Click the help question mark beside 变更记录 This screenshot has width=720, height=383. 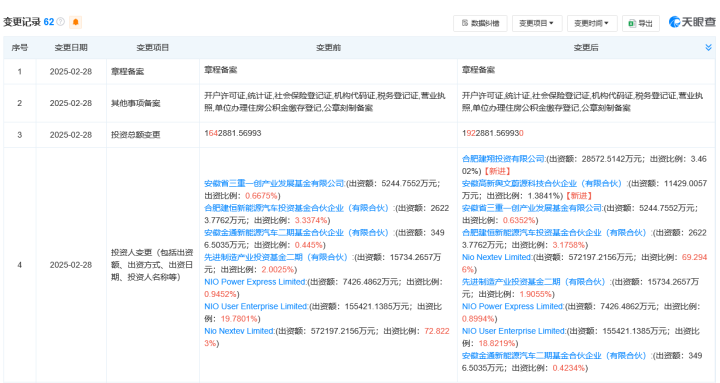tap(61, 22)
